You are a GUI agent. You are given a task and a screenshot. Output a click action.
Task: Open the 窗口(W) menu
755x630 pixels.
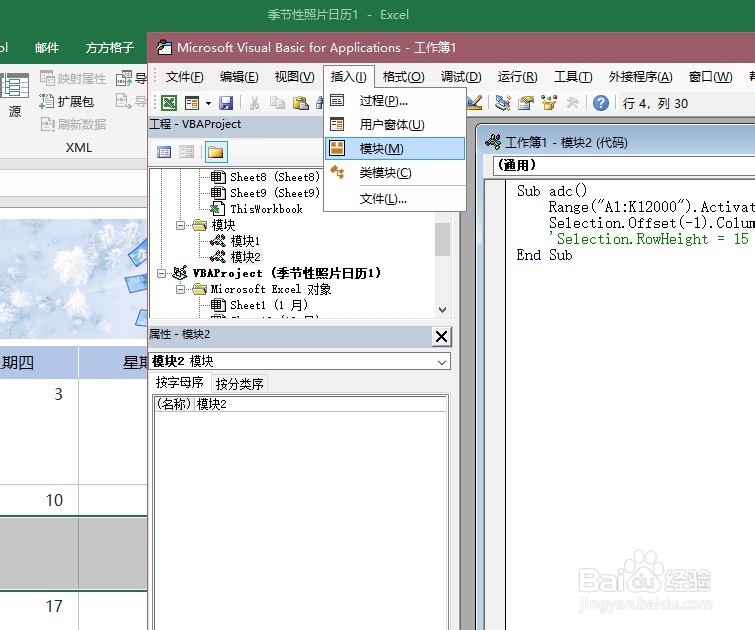point(710,77)
